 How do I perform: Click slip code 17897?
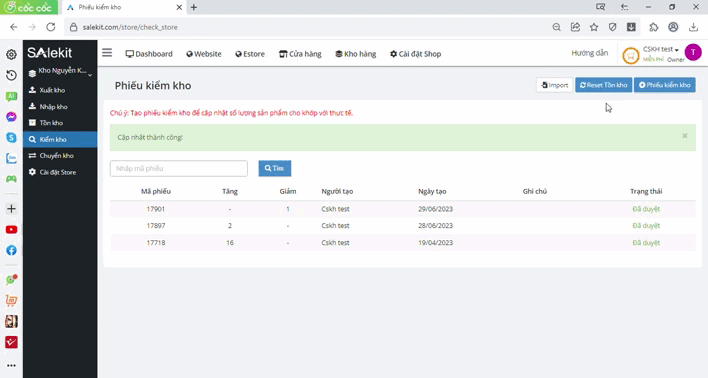click(x=156, y=226)
